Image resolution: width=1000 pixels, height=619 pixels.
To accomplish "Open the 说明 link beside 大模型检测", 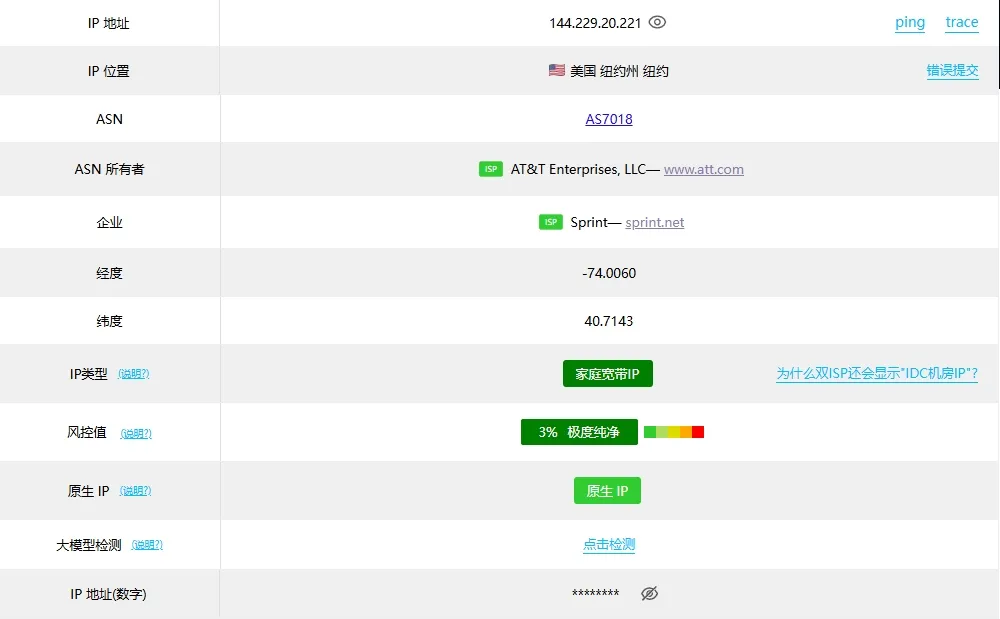I will [x=147, y=545].
